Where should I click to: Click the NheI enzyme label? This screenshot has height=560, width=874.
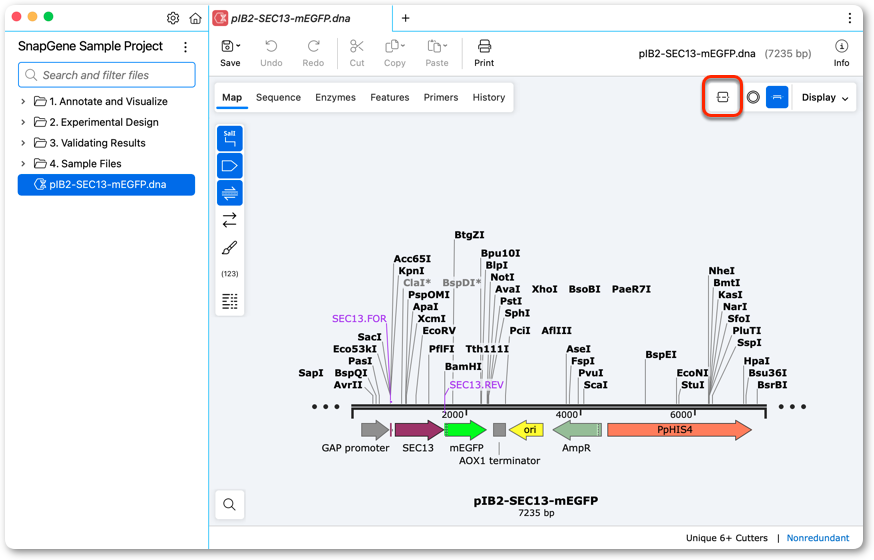coord(722,271)
